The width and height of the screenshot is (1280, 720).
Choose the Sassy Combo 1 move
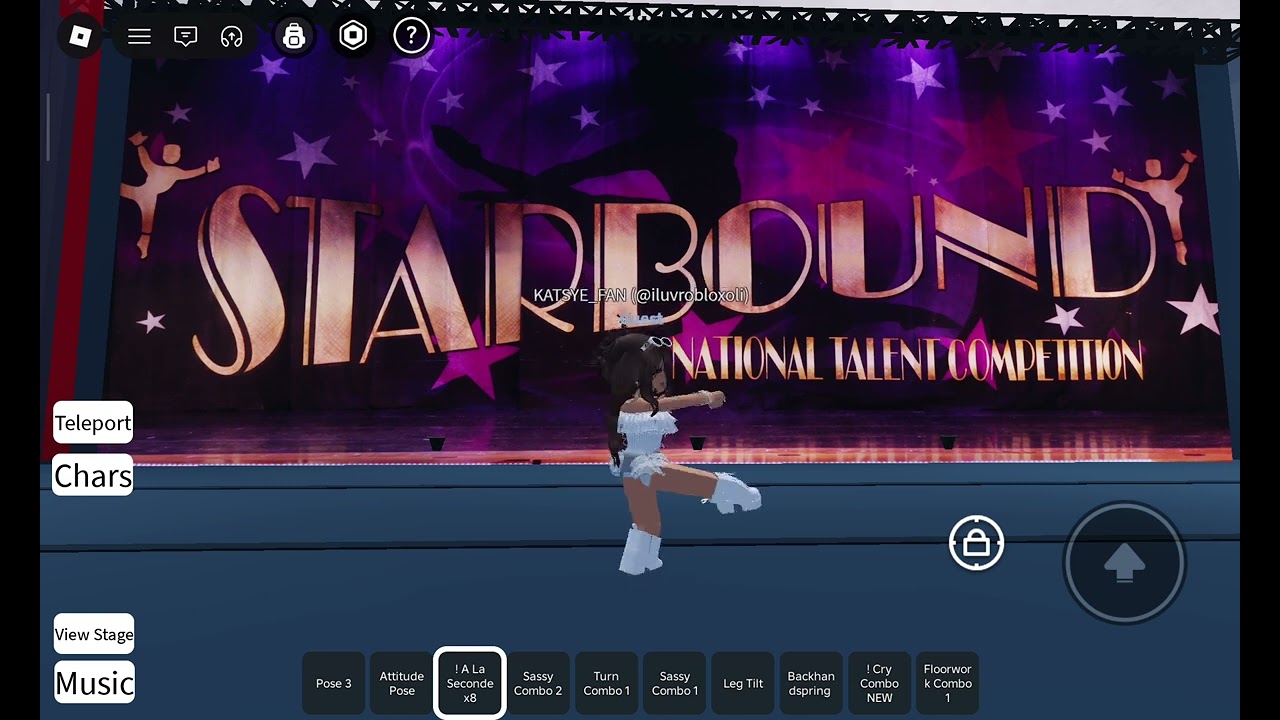pyautogui.click(x=675, y=684)
